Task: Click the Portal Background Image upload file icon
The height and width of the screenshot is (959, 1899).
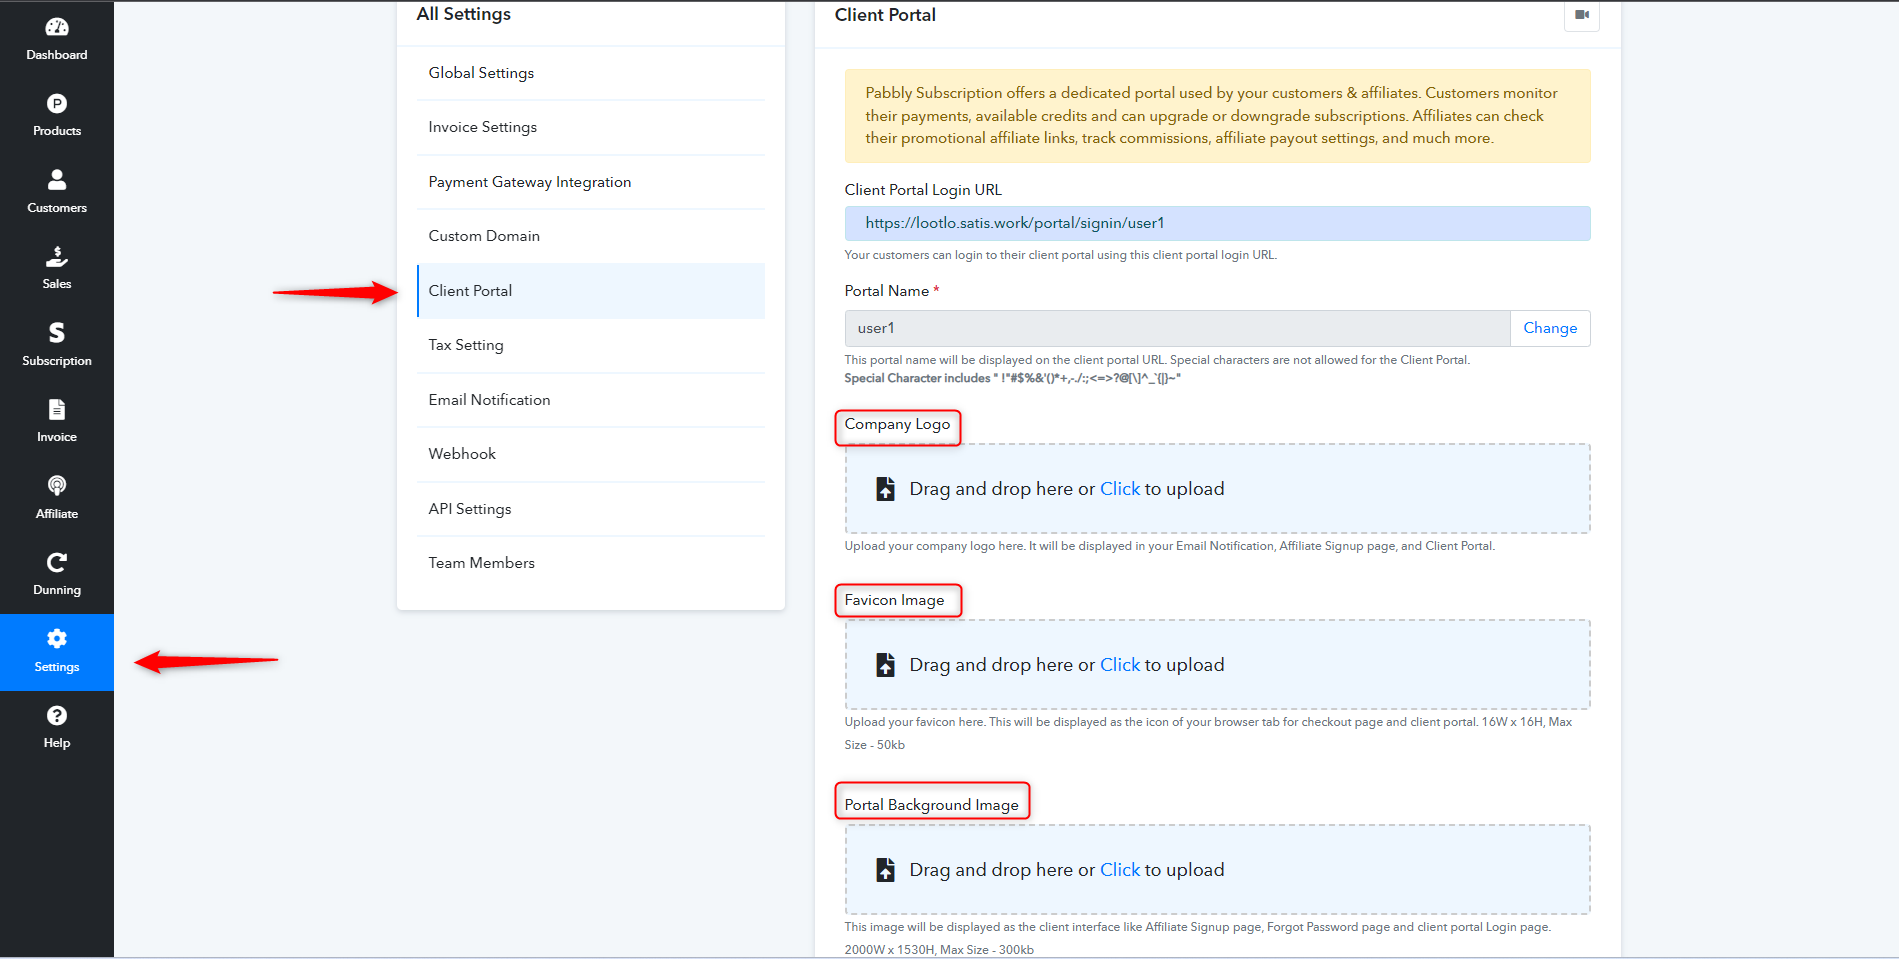Action: point(885,870)
